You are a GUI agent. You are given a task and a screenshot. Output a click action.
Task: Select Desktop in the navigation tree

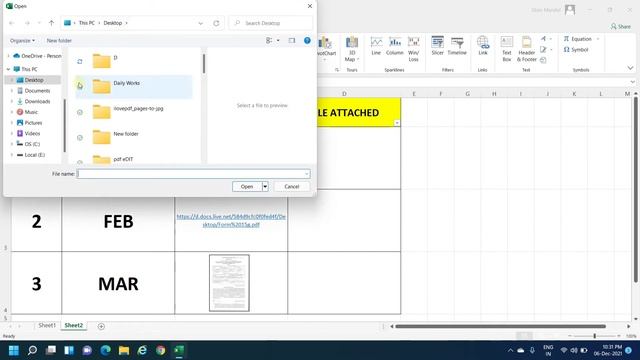click(33, 80)
